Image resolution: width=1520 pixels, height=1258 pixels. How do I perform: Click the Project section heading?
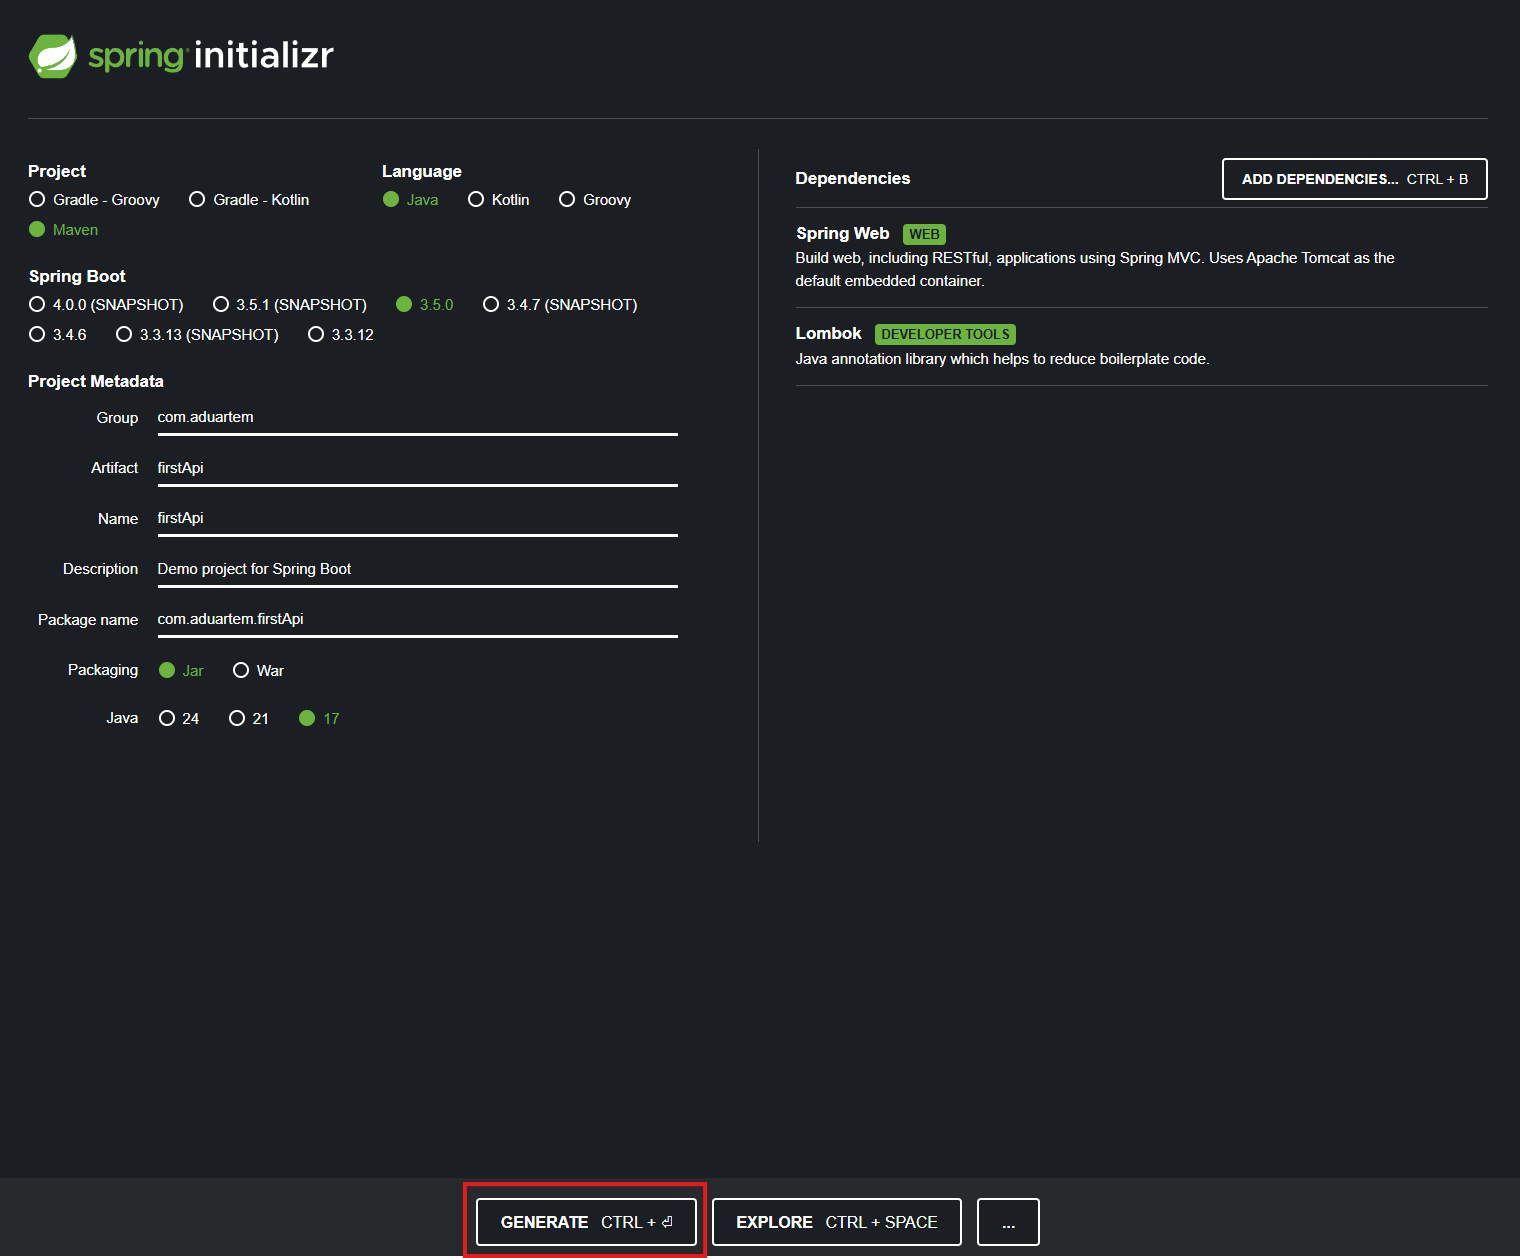pos(57,172)
